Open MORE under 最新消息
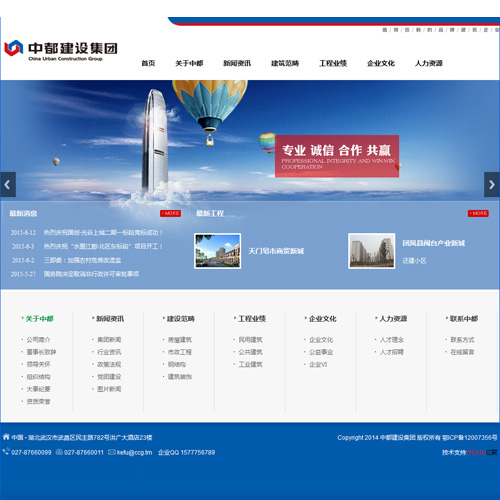 [170, 213]
